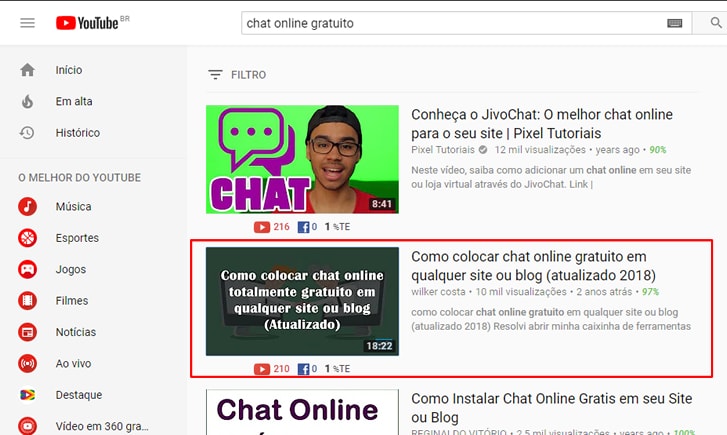Click the Histórico clock icon
Screen dimensions: 727x435
click(x=27, y=133)
